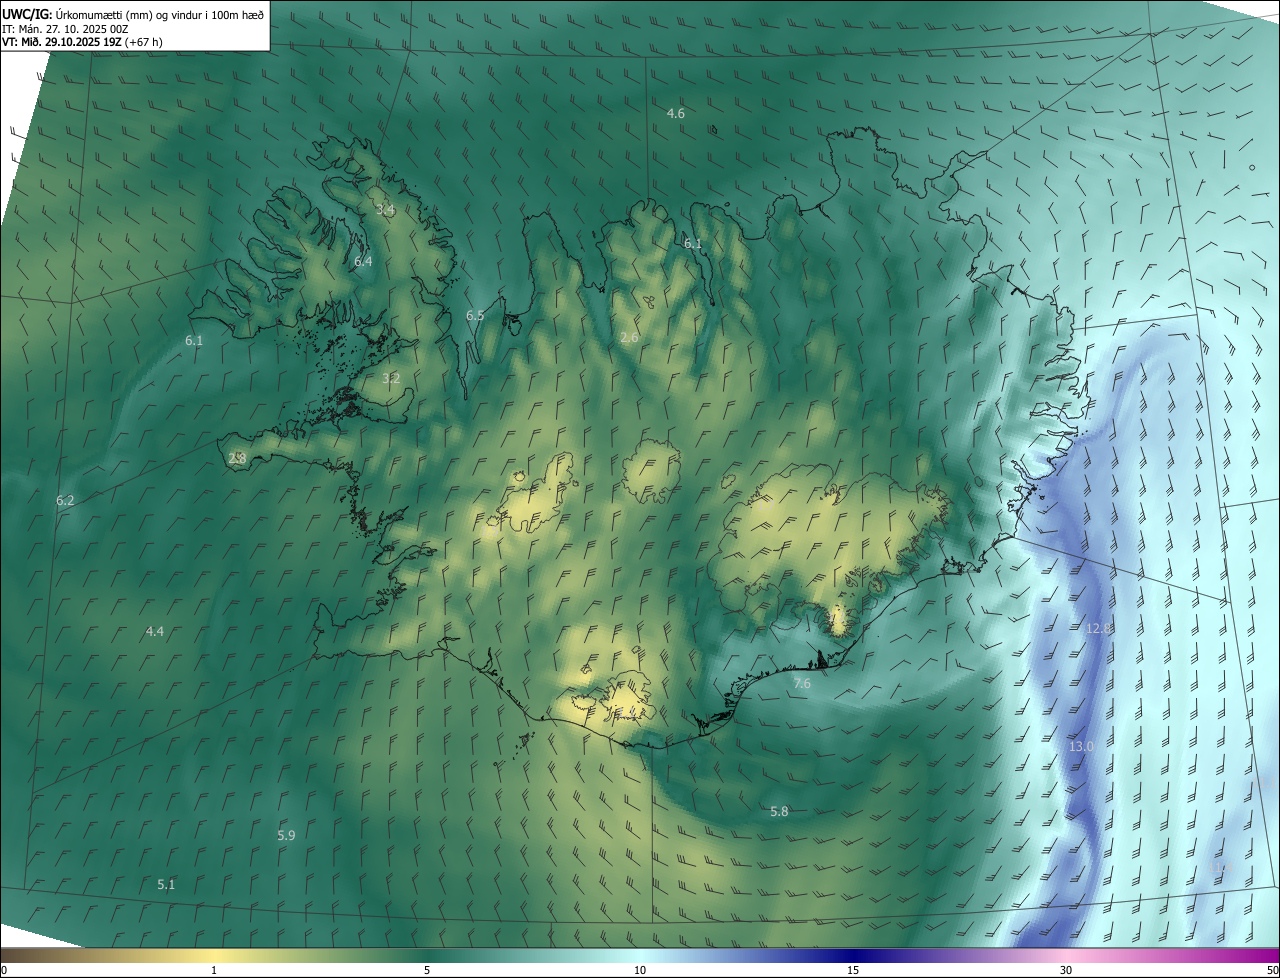
Task: Select the valid time line 'VT: Mið. 29.10.2025 19Z (+67 h)'
Action: point(82,42)
